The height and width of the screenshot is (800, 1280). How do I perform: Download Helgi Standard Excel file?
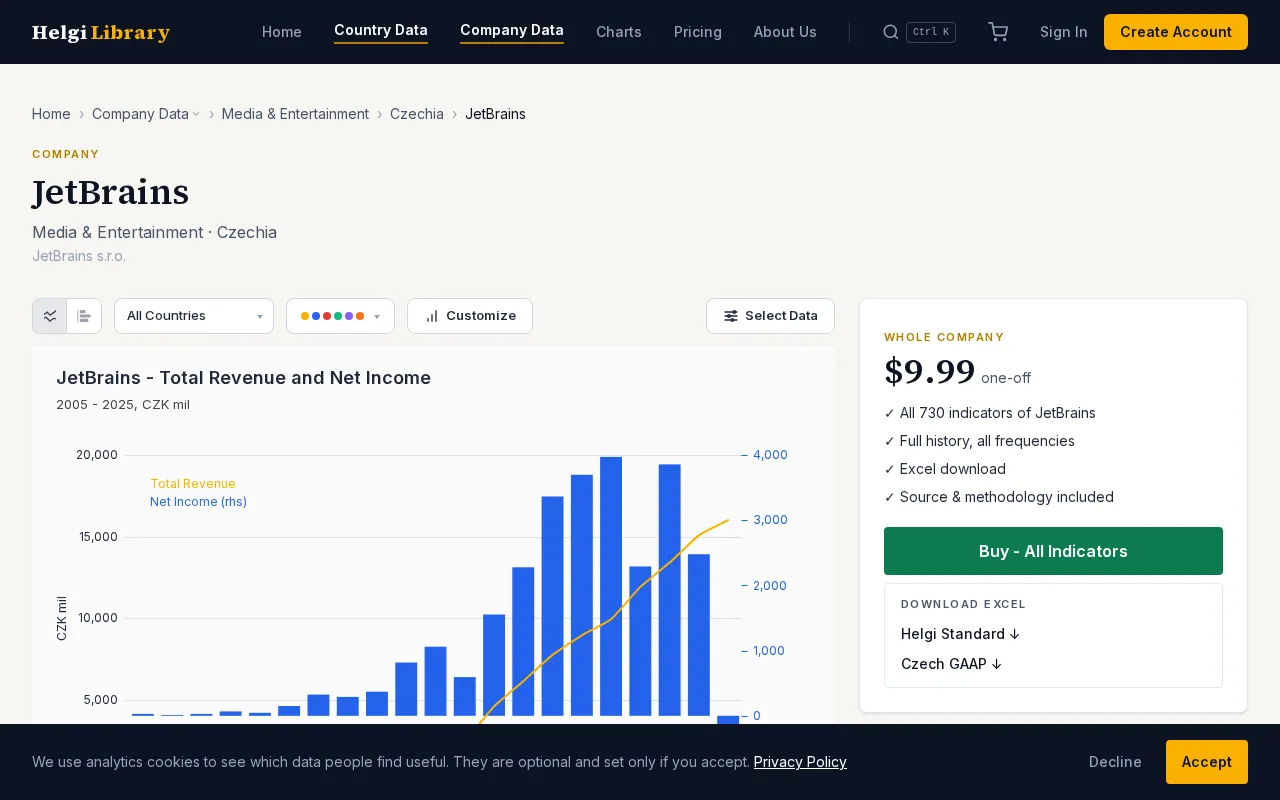(x=960, y=634)
